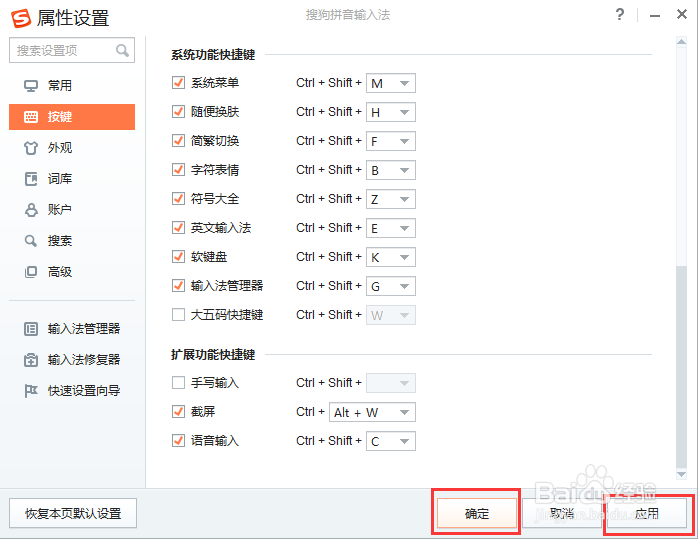Click the scrollbar down arrow

[x=681, y=474]
